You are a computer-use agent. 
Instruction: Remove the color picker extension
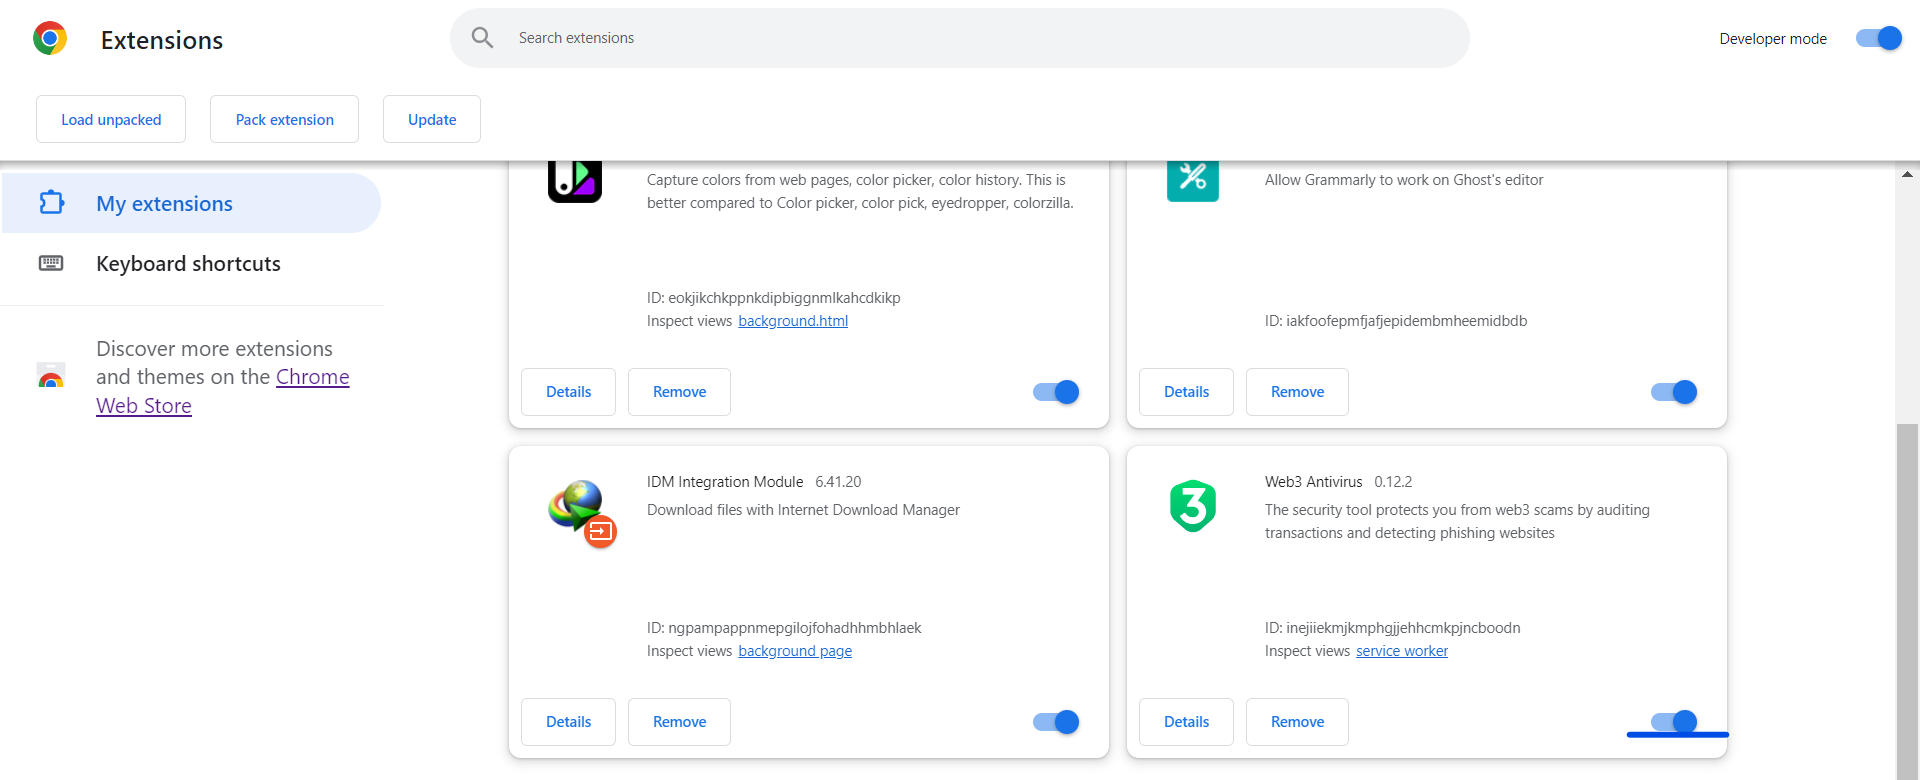click(x=679, y=392)
